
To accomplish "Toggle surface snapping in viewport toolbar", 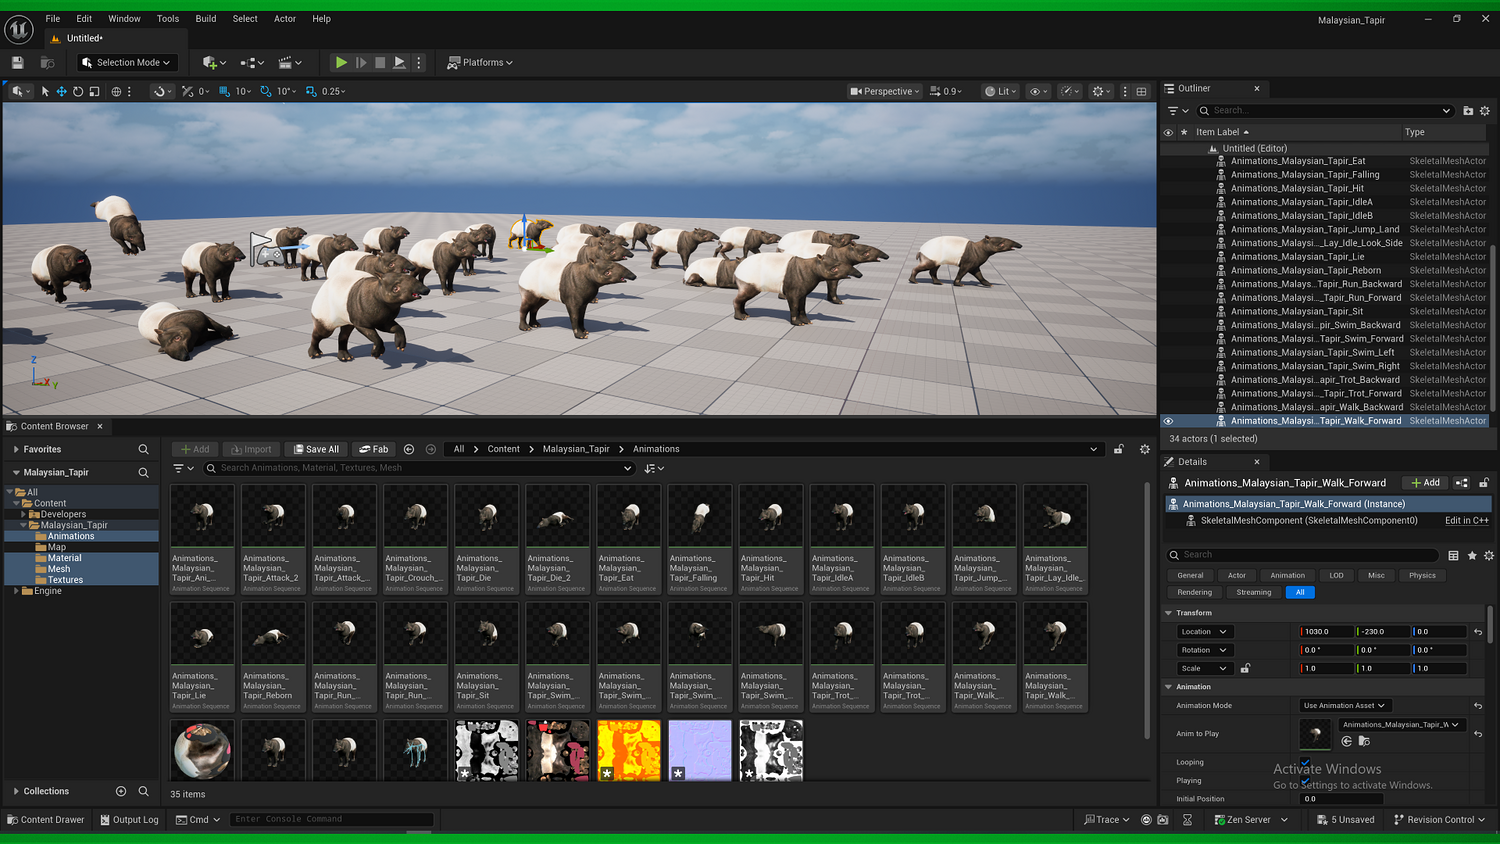I will [x=160, y=91].
